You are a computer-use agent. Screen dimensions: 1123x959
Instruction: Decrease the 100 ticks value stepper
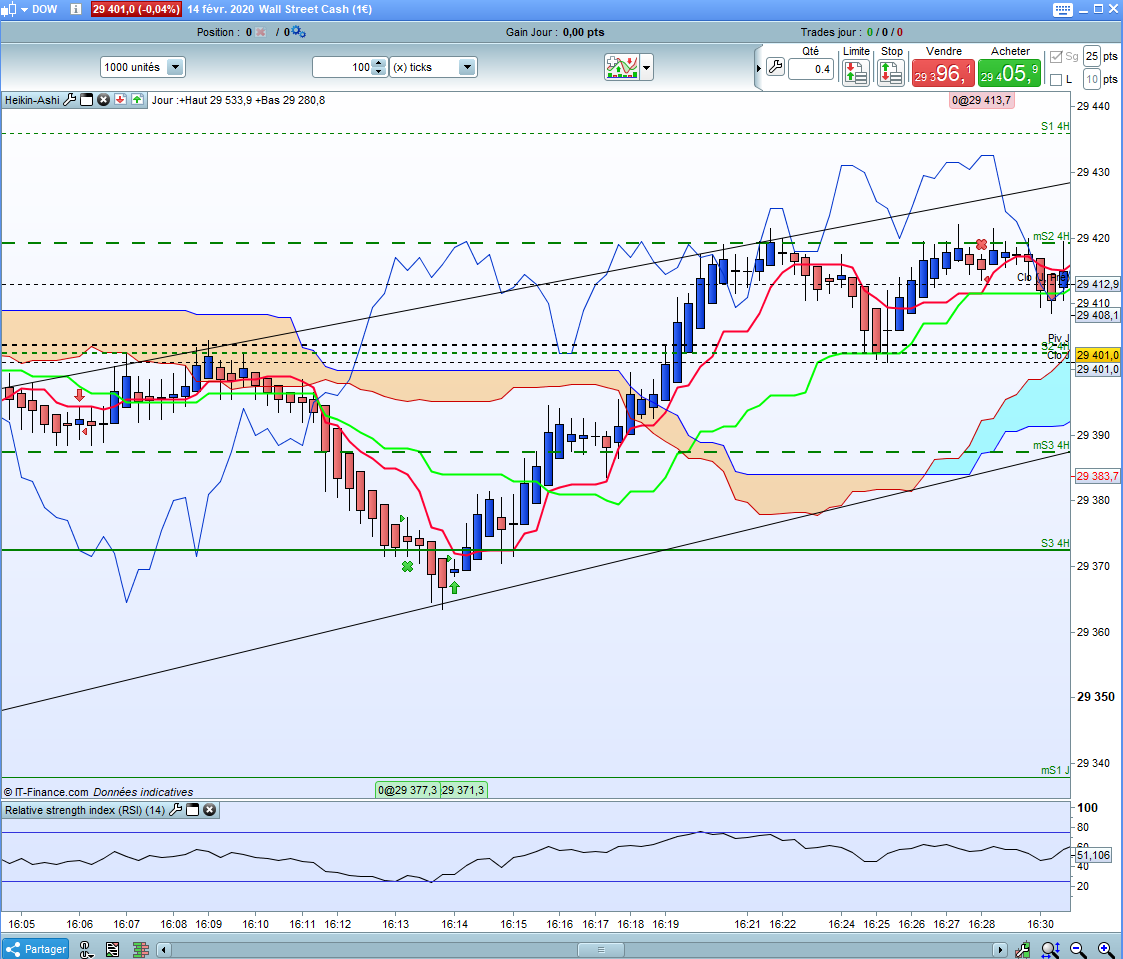coord(380,72)
